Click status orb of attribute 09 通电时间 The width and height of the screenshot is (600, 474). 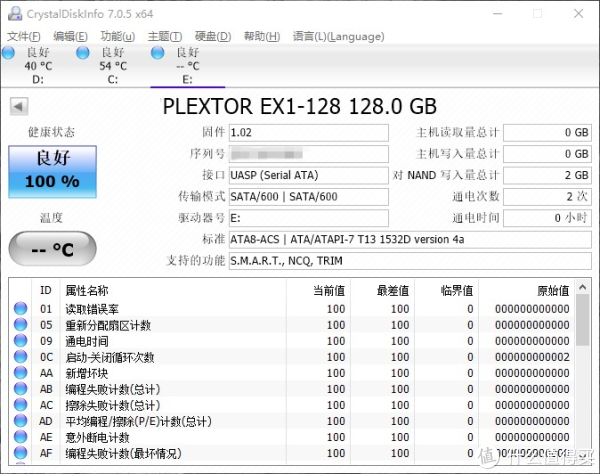(x=20, y=340)
